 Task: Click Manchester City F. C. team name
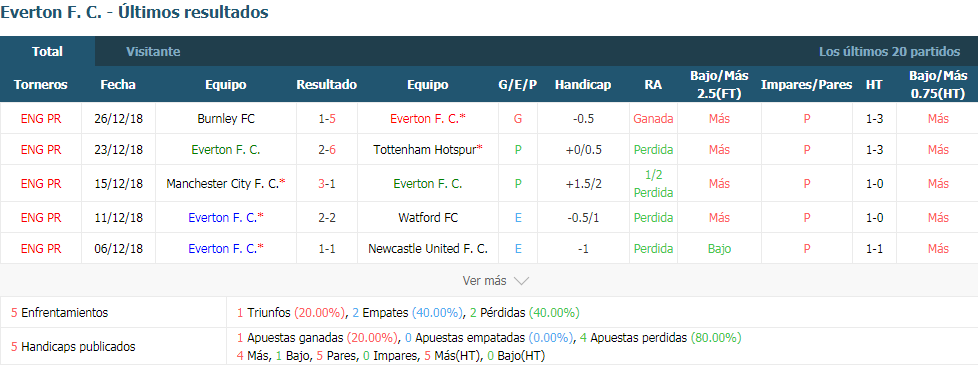[x=226, y=184]
